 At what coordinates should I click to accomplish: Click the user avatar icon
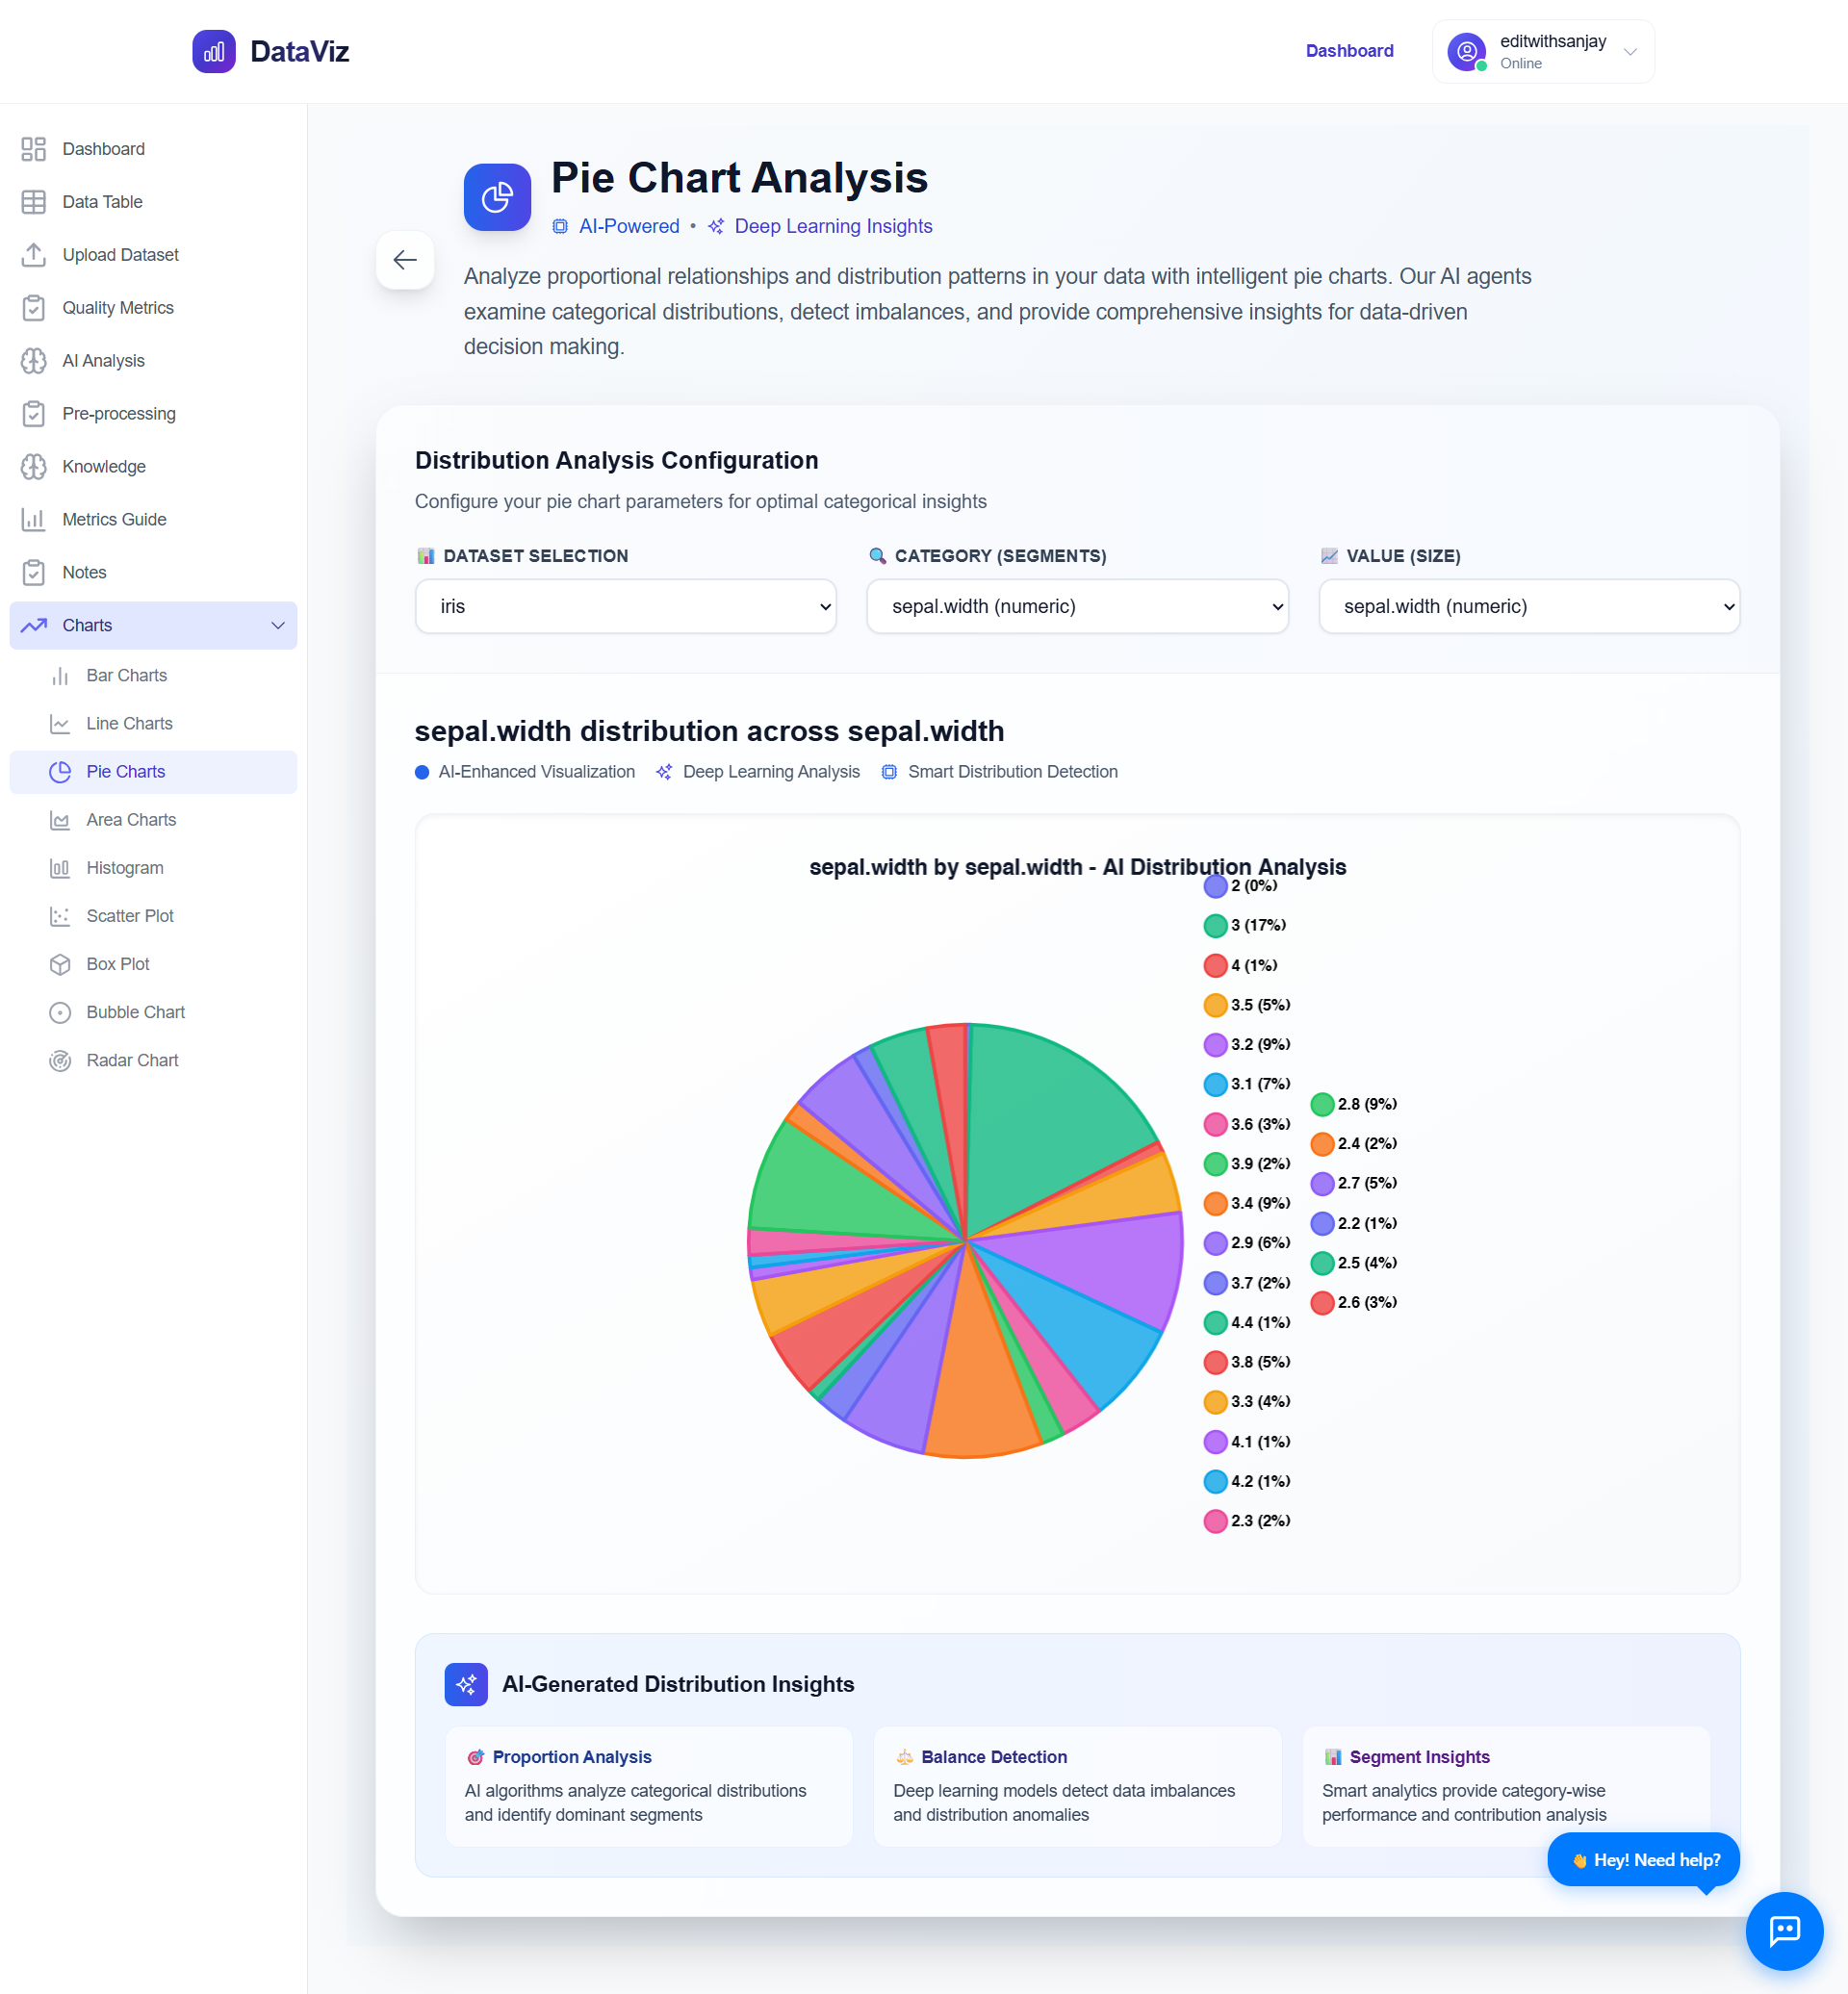click(1466, 51)
